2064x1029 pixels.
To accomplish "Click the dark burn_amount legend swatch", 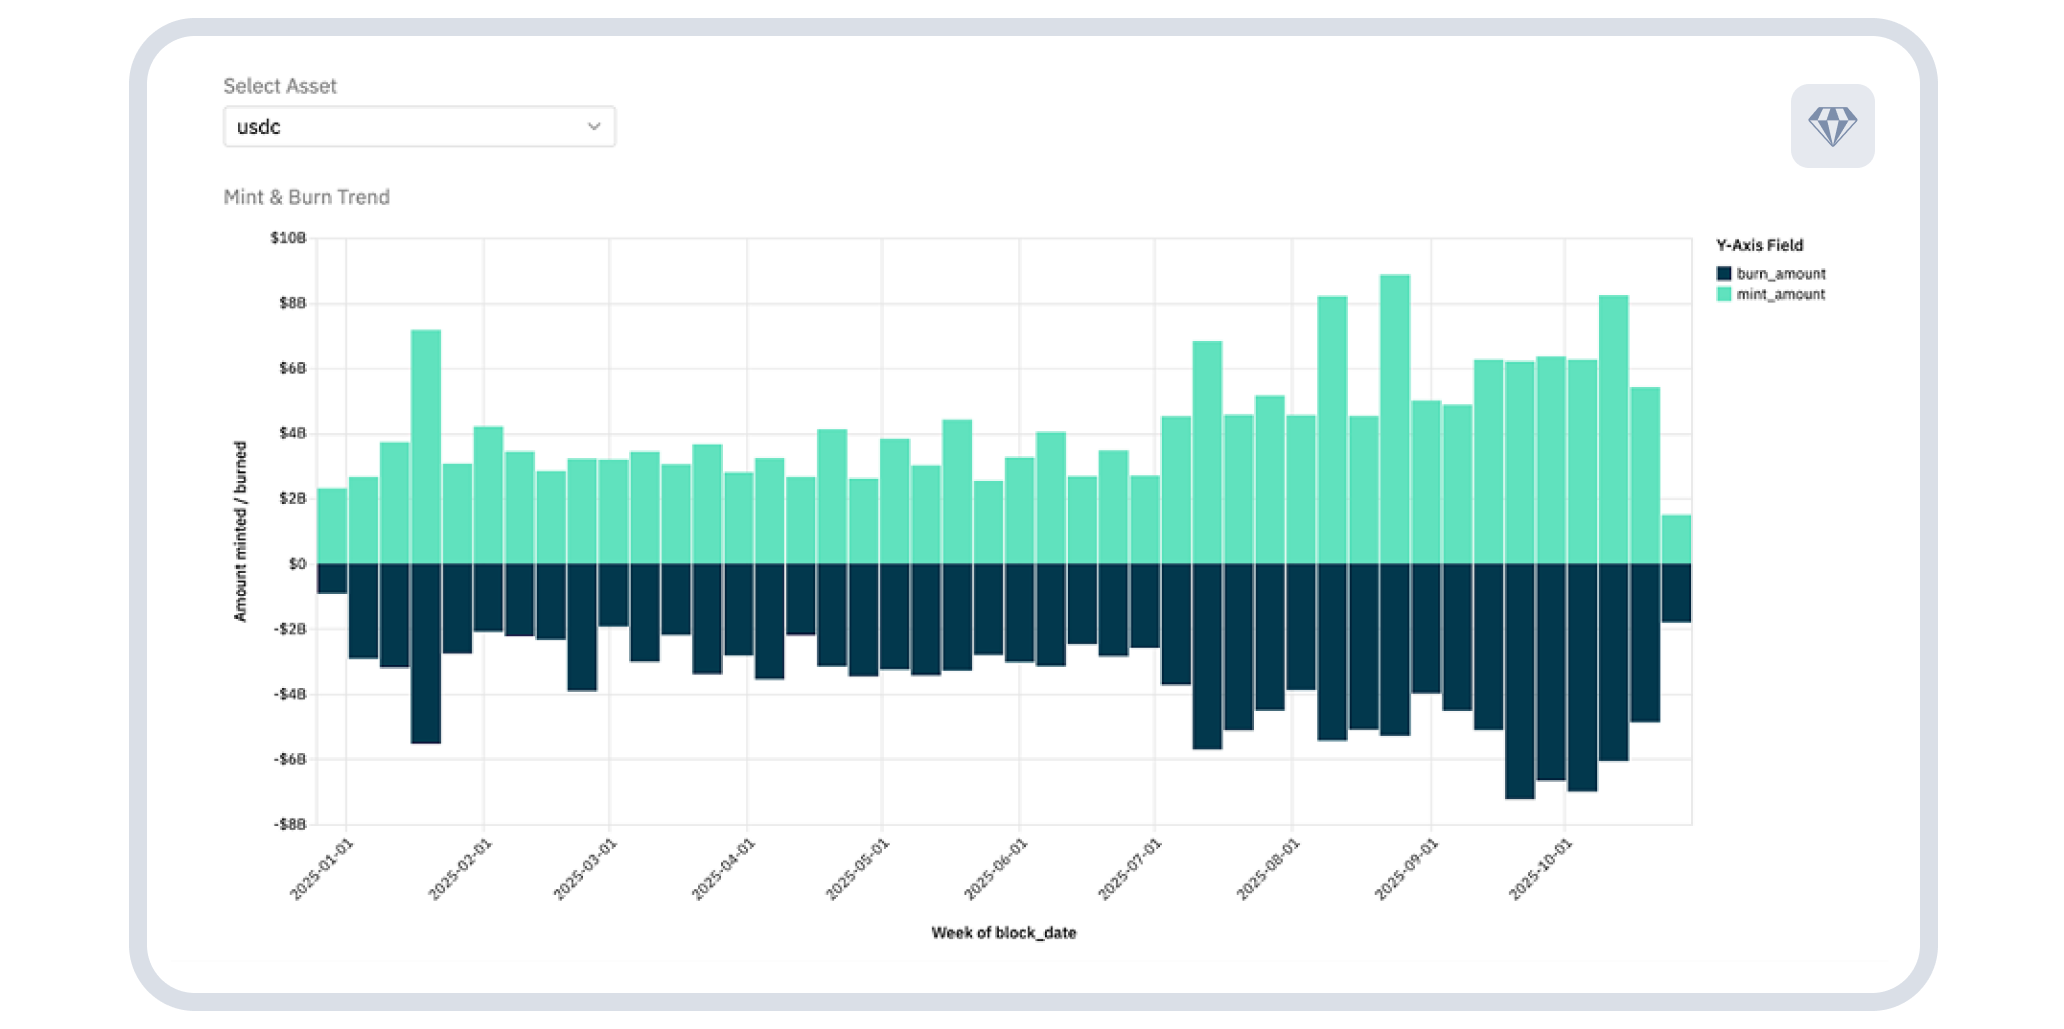I will point(1723,274).
